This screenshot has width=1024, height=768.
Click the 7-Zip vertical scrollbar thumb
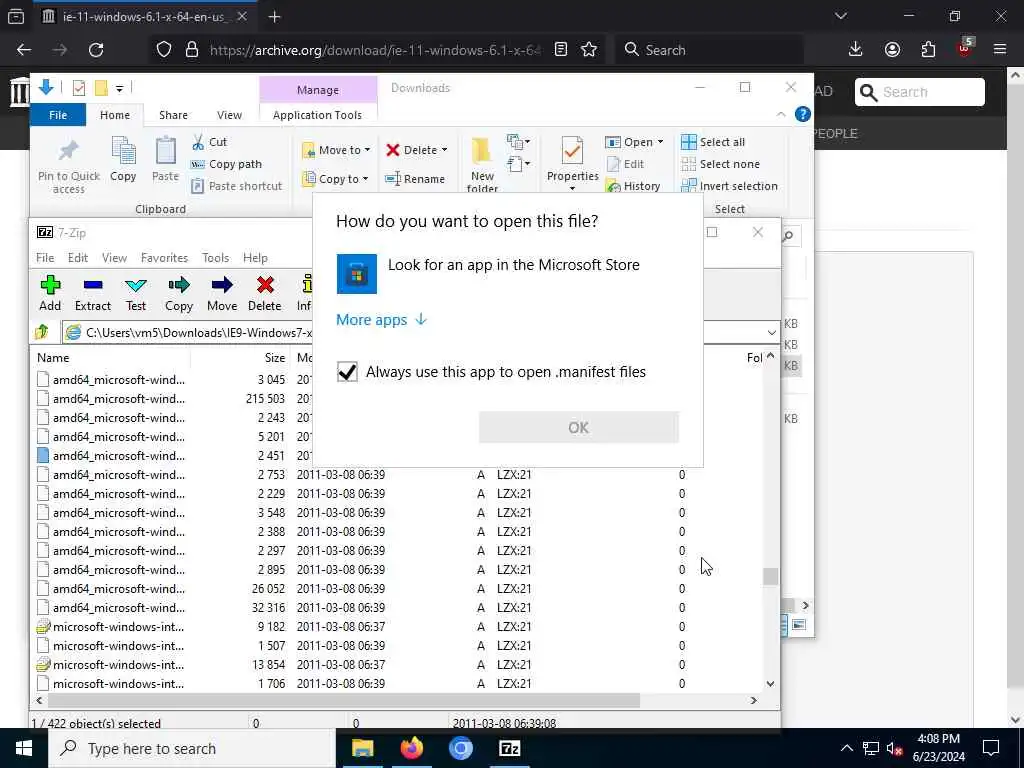point(771,576)
